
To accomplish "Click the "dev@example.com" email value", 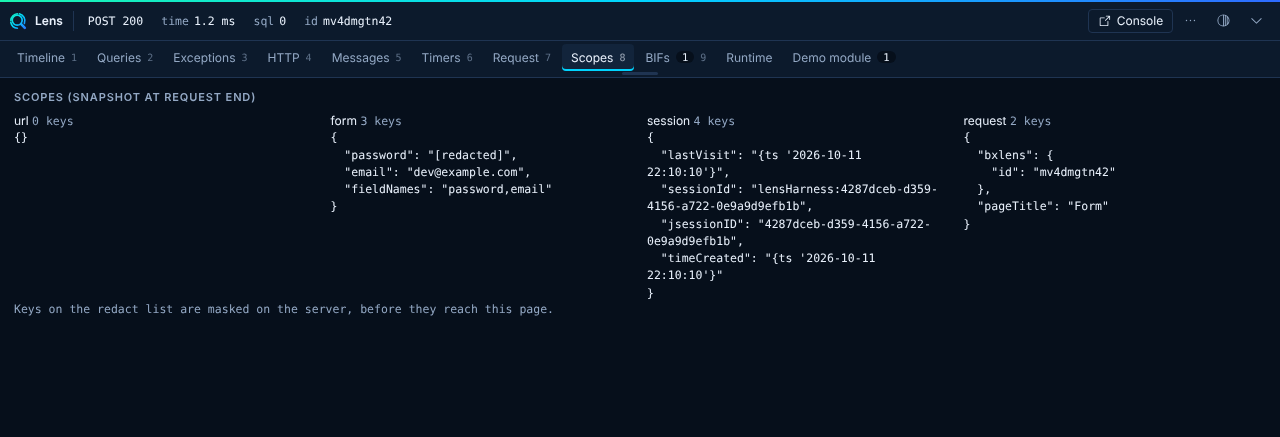I will pos(466,172).
